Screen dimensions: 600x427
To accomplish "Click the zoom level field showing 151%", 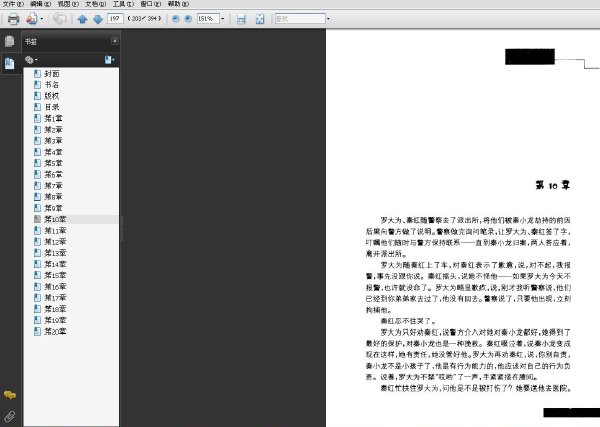I will [x=208, y=18].
